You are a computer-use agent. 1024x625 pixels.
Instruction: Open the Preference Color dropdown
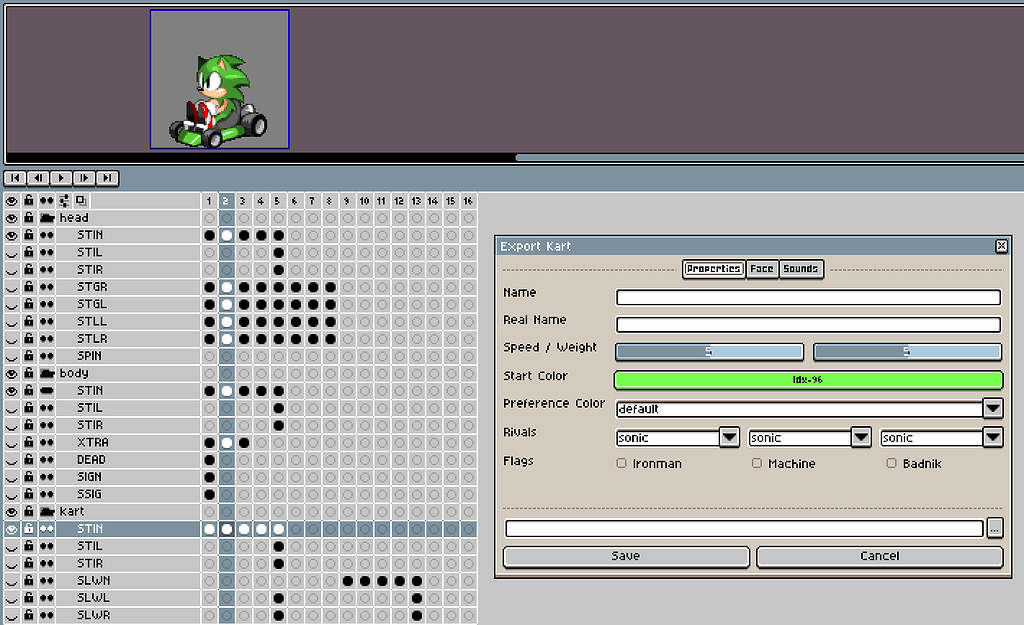(x=992, y=408)
